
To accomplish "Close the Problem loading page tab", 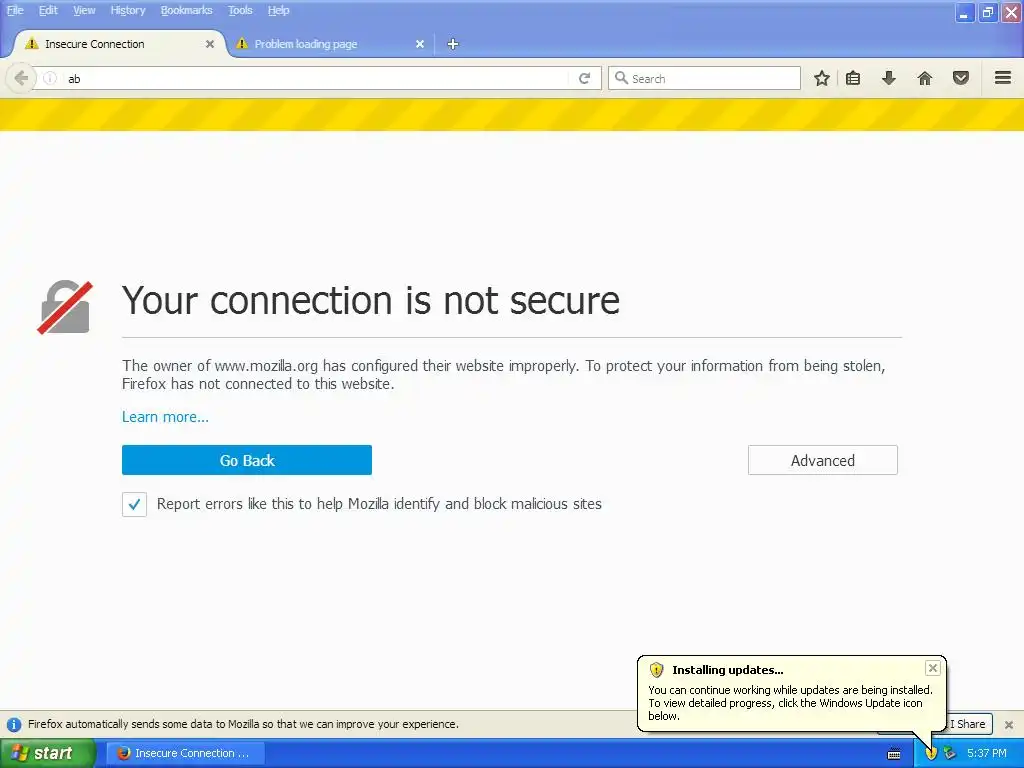I will [x=420, y=44].
